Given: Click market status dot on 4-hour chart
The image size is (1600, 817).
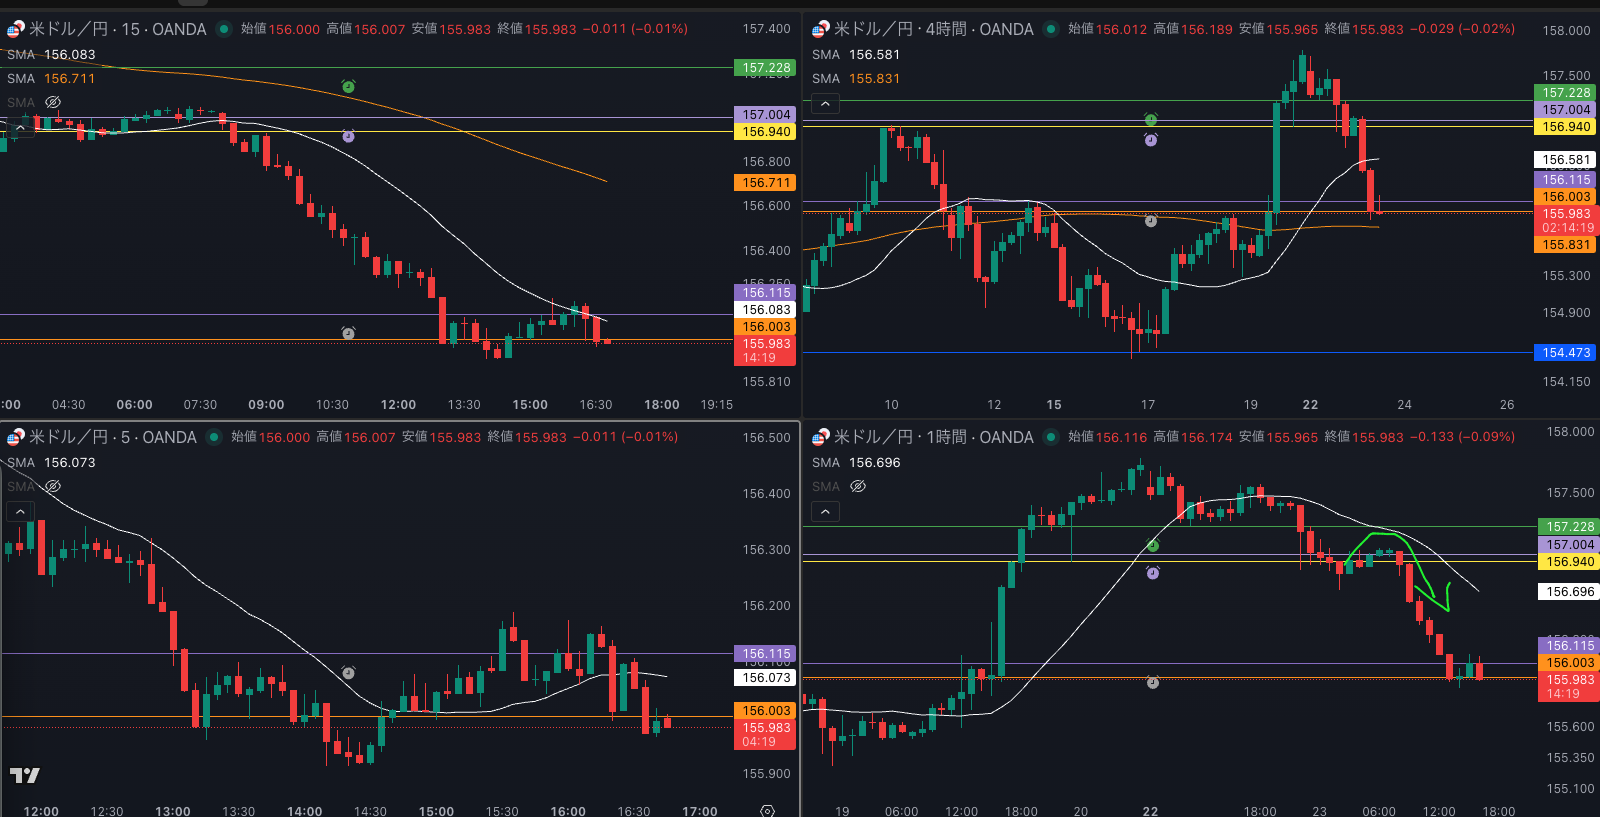Looking at the screenshot, I should coord(1051,29).
